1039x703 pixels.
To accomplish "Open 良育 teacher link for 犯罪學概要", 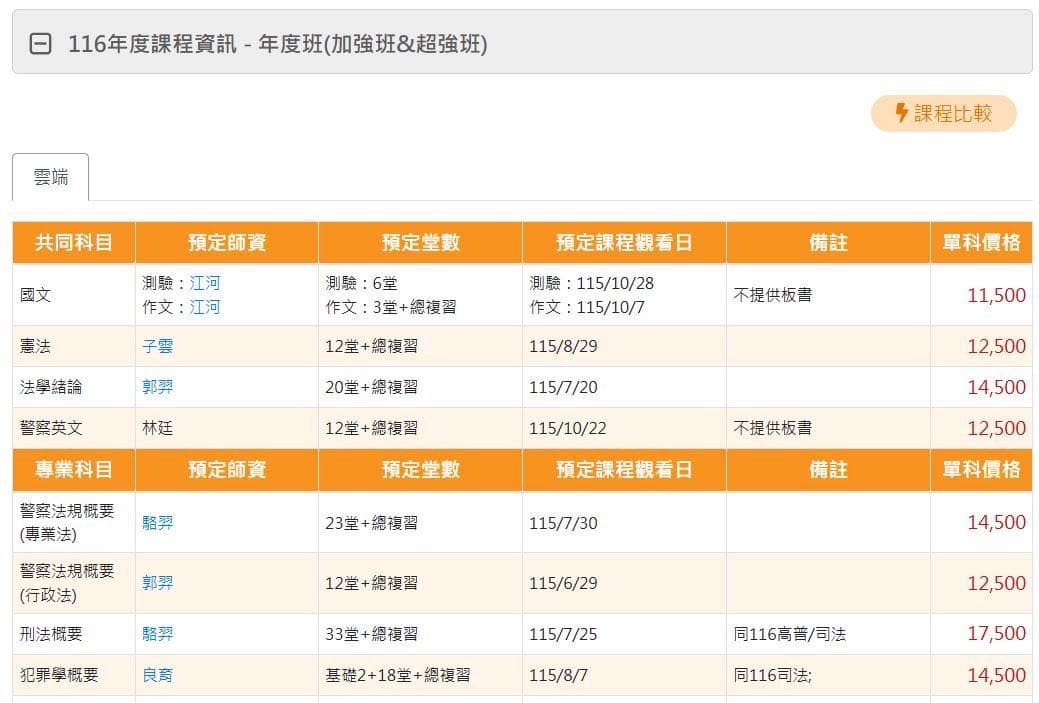I will pyautogui.click(x=158, y=675).
